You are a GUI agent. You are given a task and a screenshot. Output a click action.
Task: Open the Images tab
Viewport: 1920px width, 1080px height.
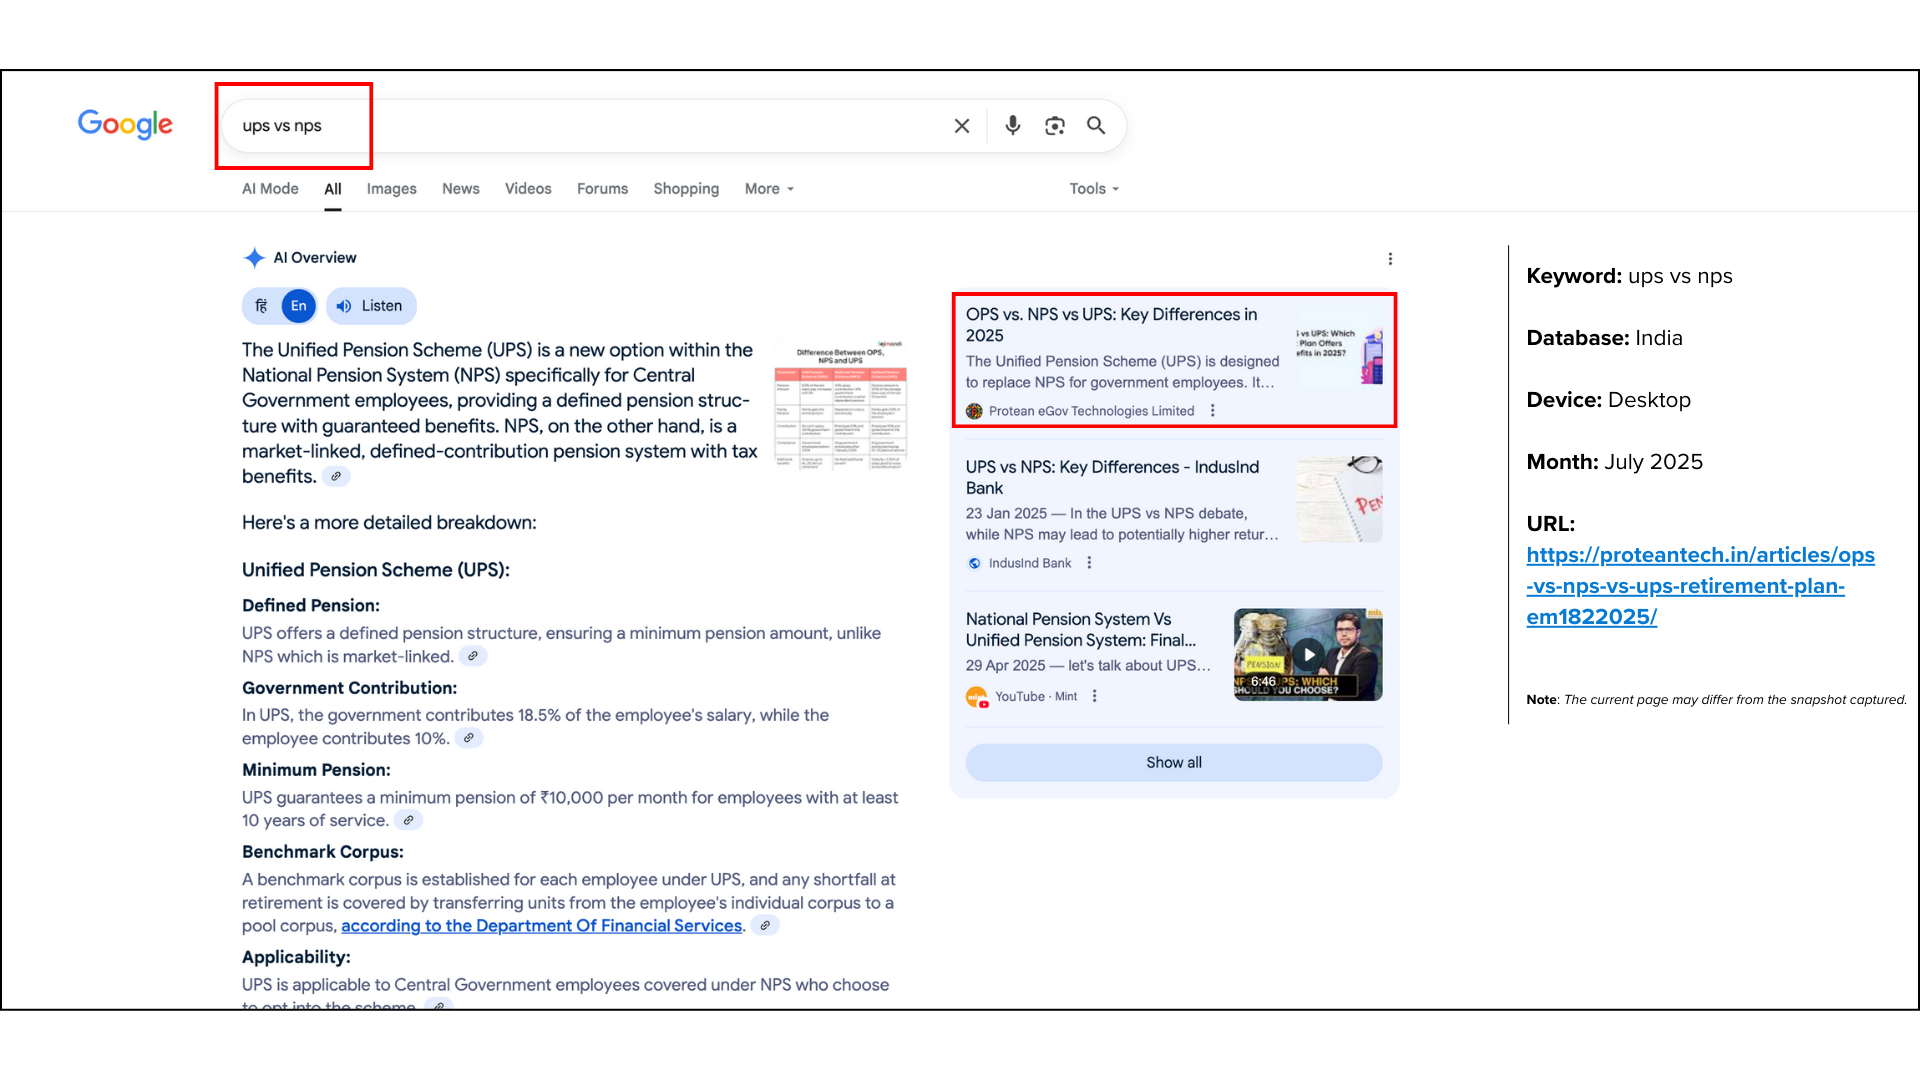[x=391, y=188]
